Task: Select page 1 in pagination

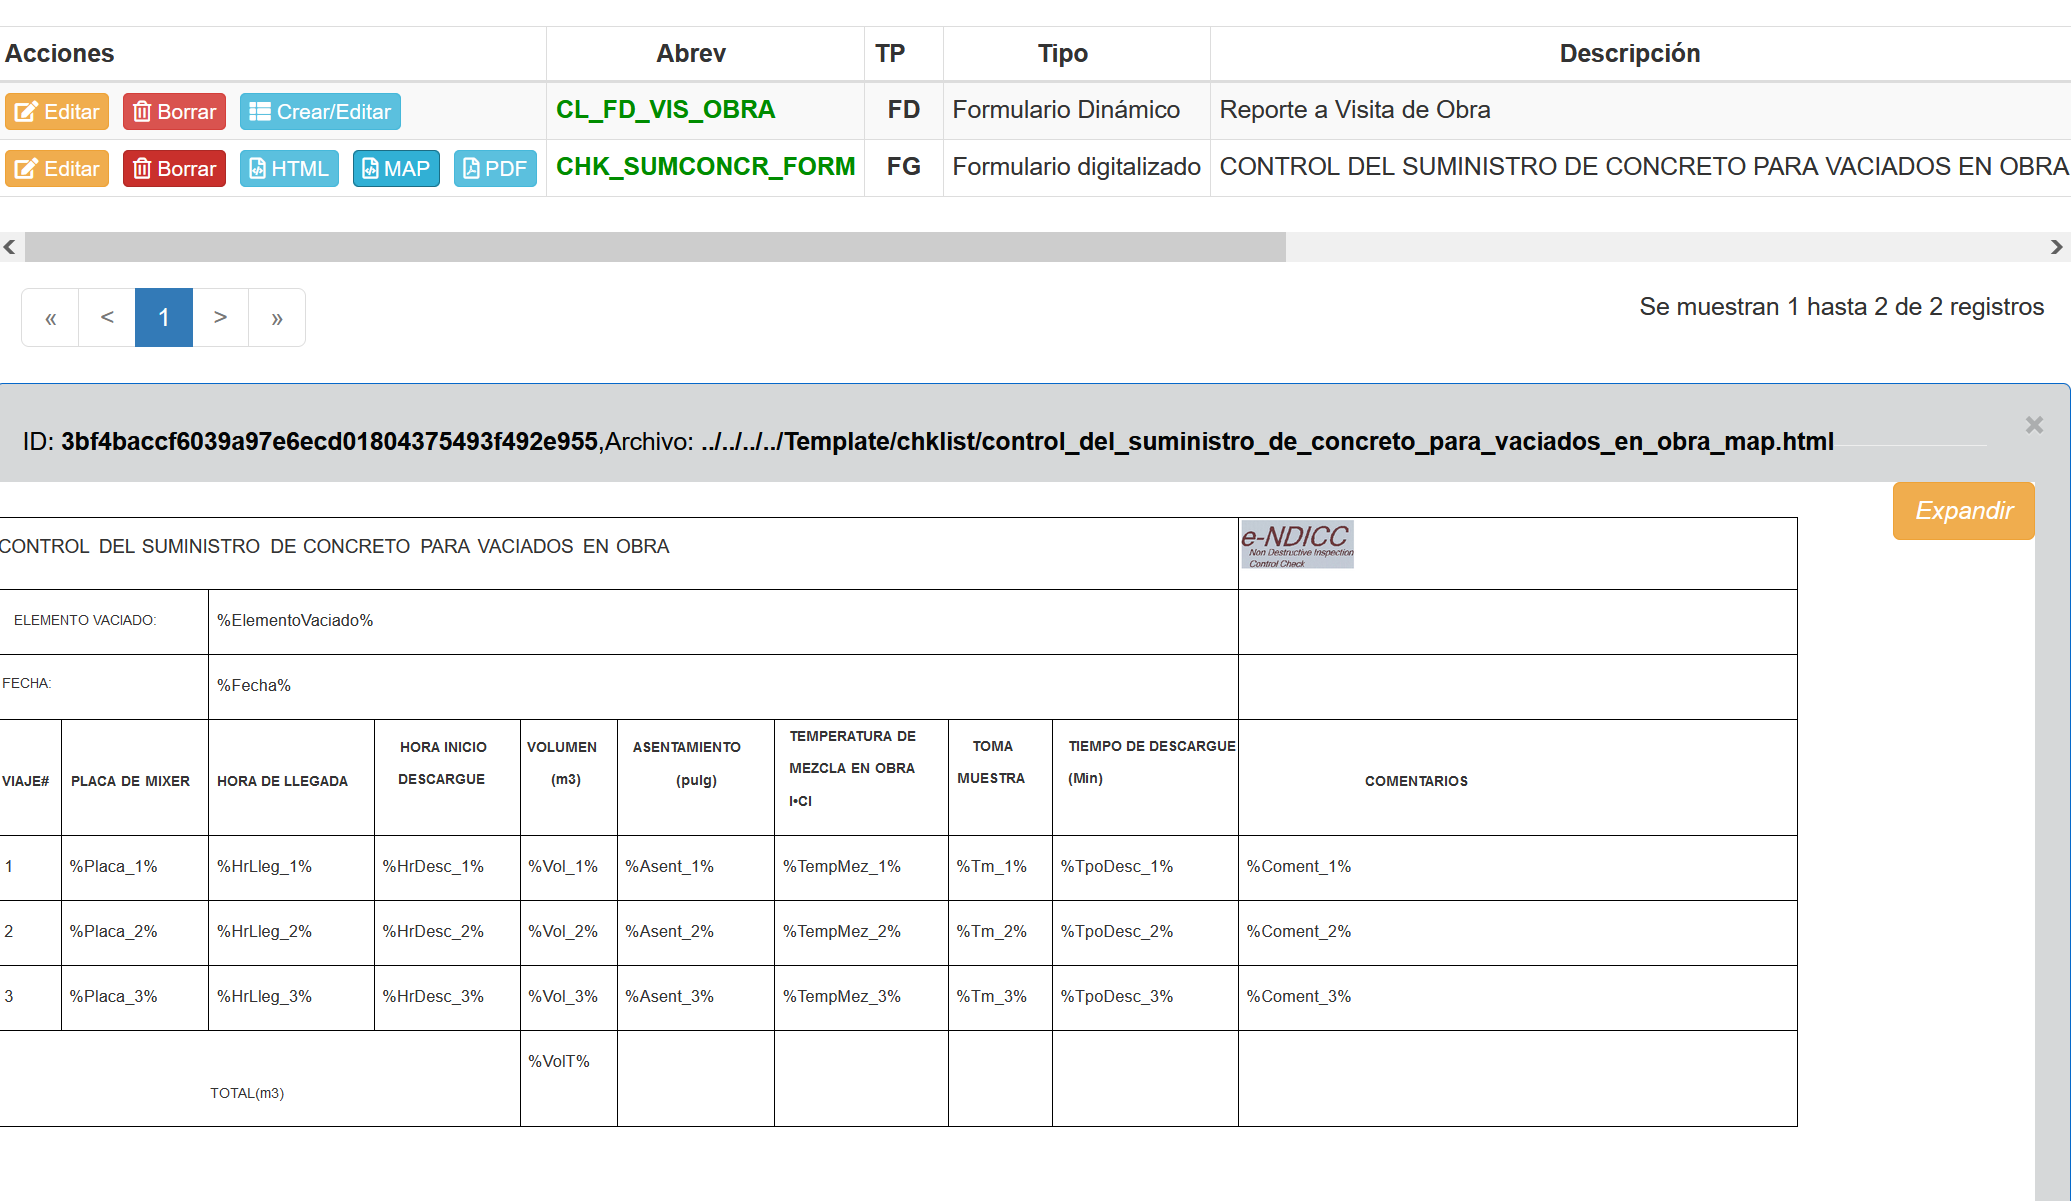Action: coord(164,318)
